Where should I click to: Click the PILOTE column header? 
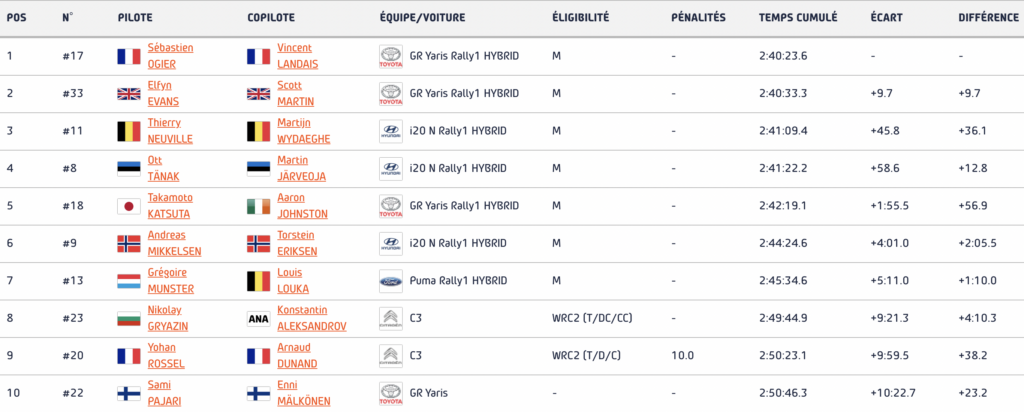135,18
